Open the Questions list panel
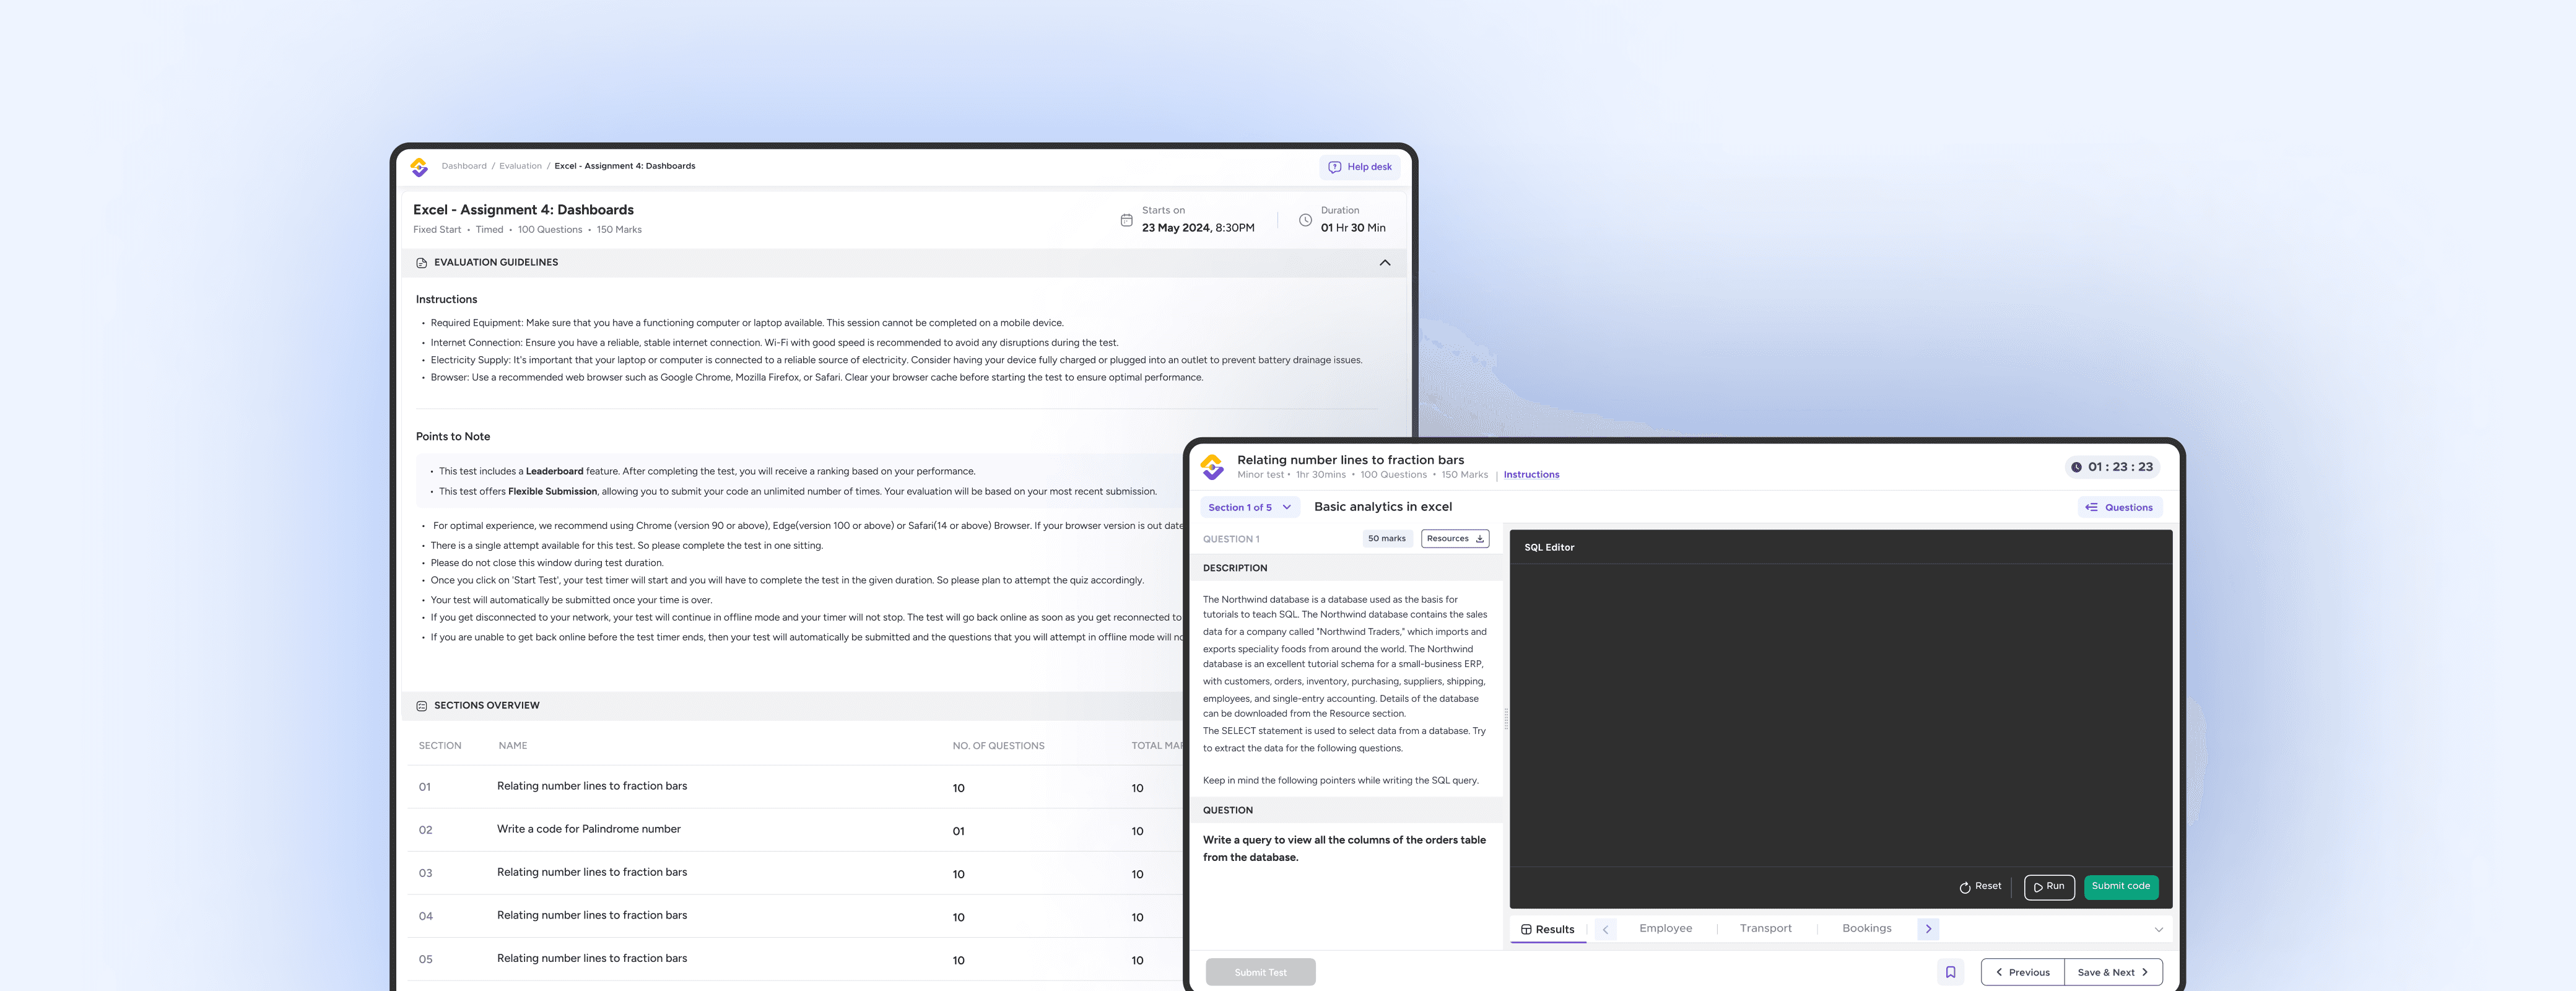This screenshot has height=991, width=2576. click(x=2119, y=508)
